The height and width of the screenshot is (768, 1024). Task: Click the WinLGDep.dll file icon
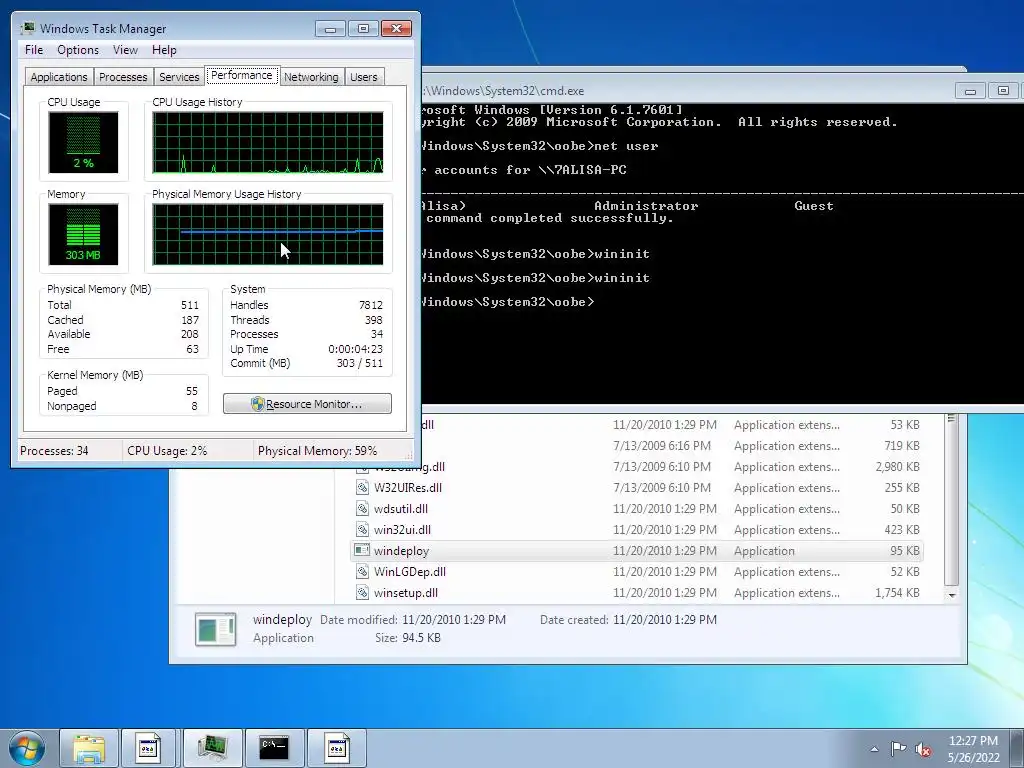click(x=362, y=571)
